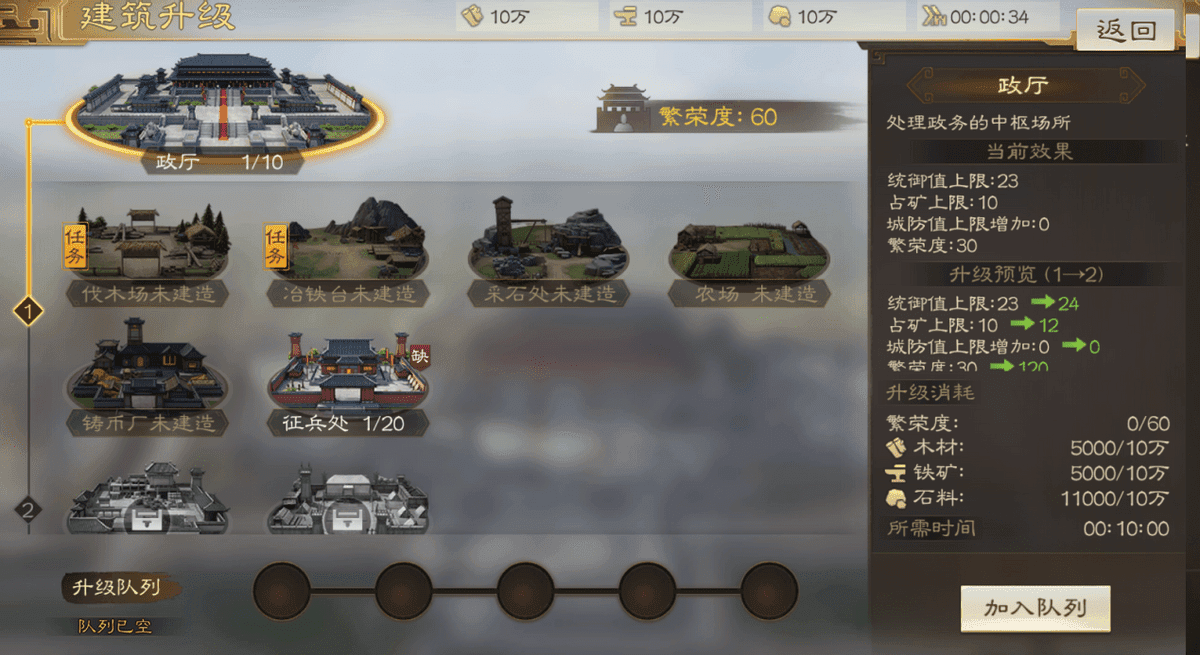The width and height of the screenshot is (1200, 655).
Task: Select the tier 2 diamond marker
Action: pos(30,510)
